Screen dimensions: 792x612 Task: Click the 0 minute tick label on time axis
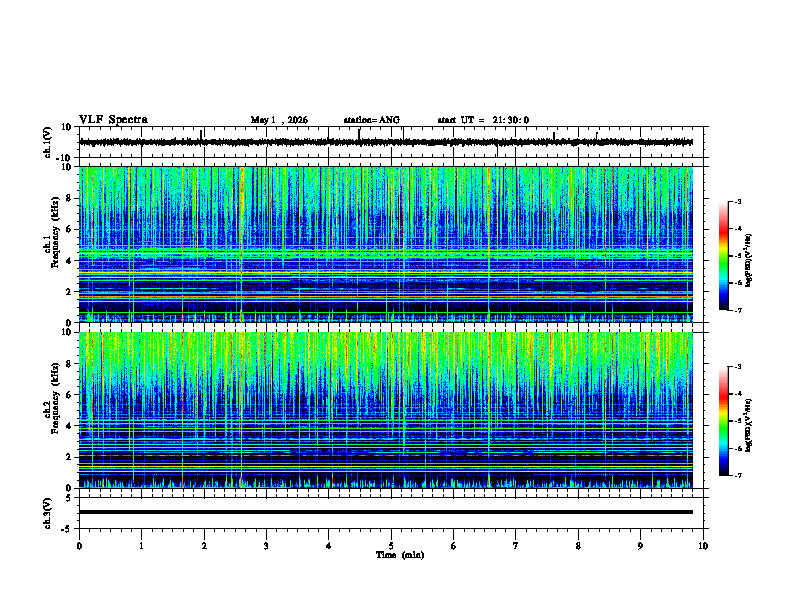tap(79, 546)
